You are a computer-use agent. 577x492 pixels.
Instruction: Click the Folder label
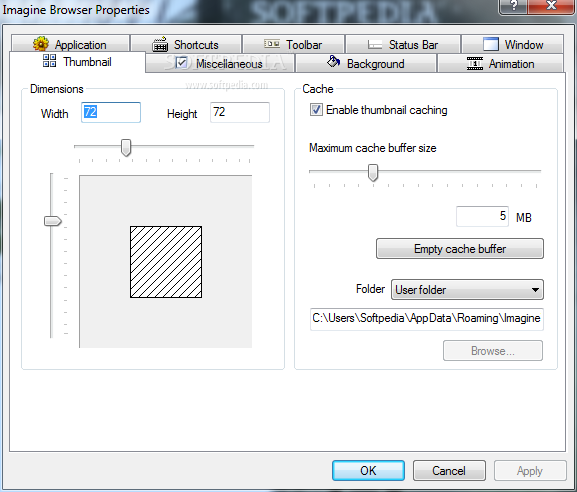370,289
